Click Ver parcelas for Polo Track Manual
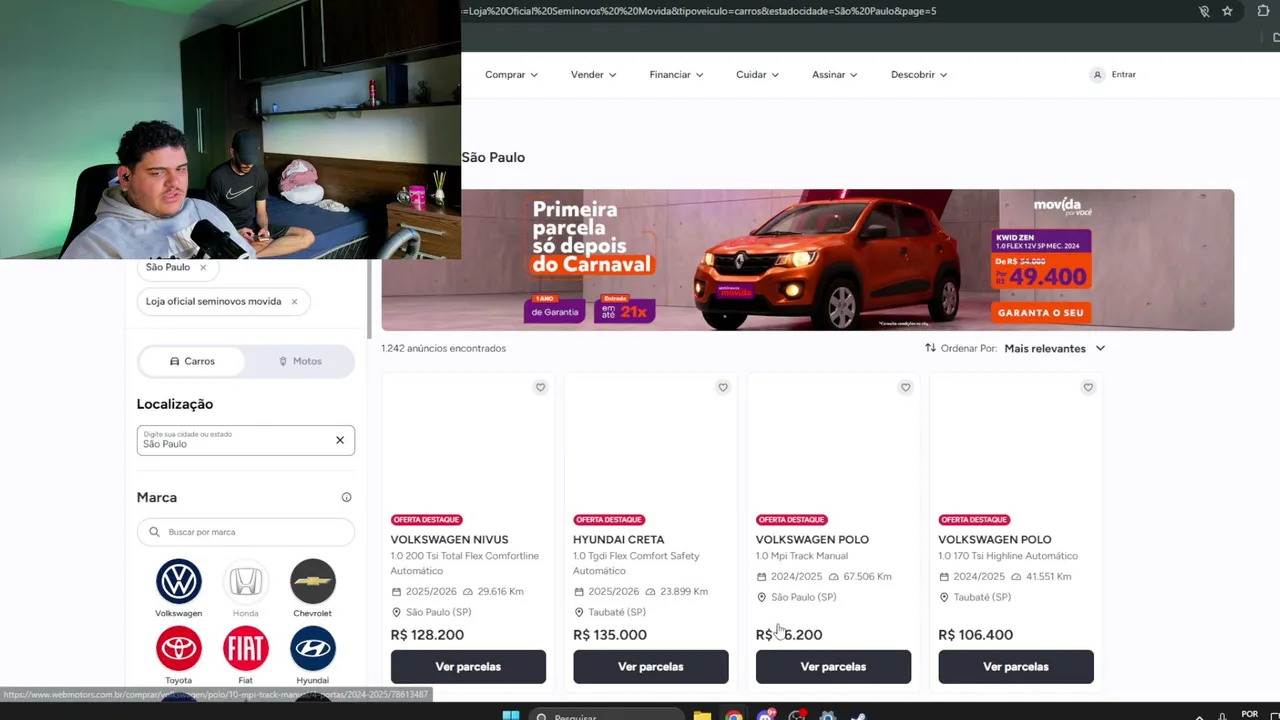The width and height of the screenshot is (1280, 720). pos(833,667)
